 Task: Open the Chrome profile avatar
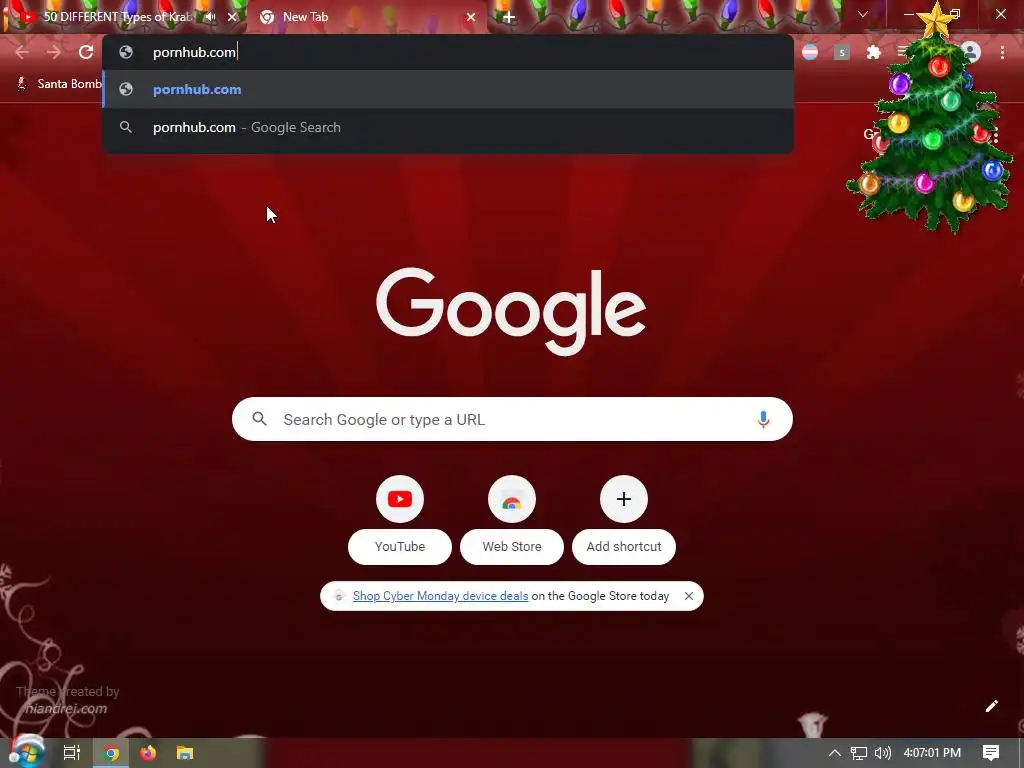click(971, 52)
